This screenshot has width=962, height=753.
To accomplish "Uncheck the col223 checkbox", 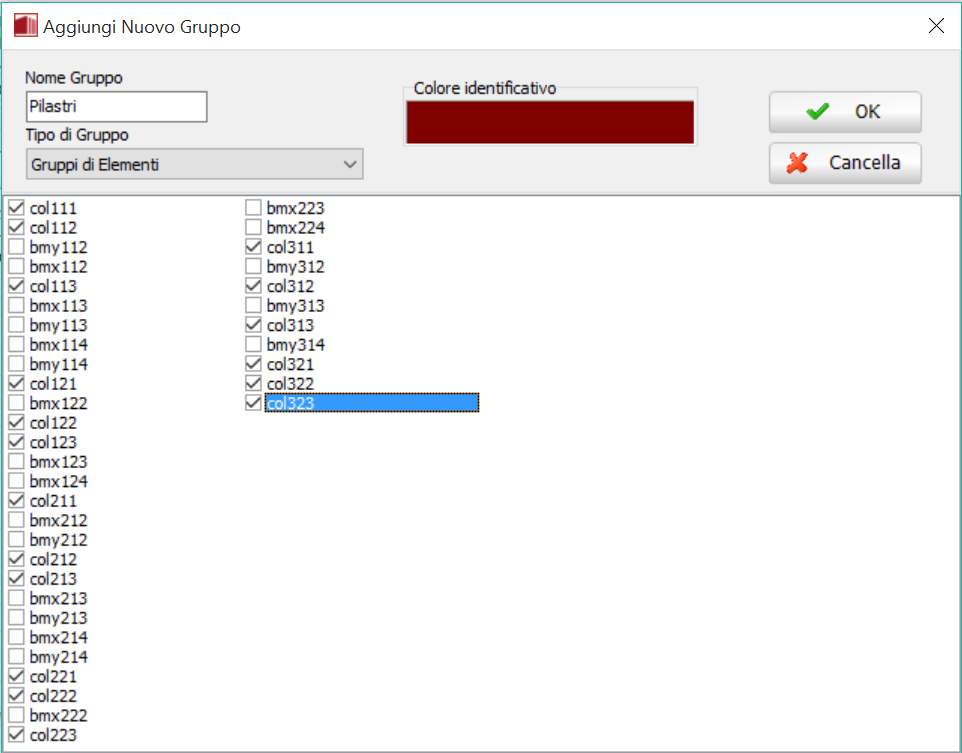I will tap(17, 736).
